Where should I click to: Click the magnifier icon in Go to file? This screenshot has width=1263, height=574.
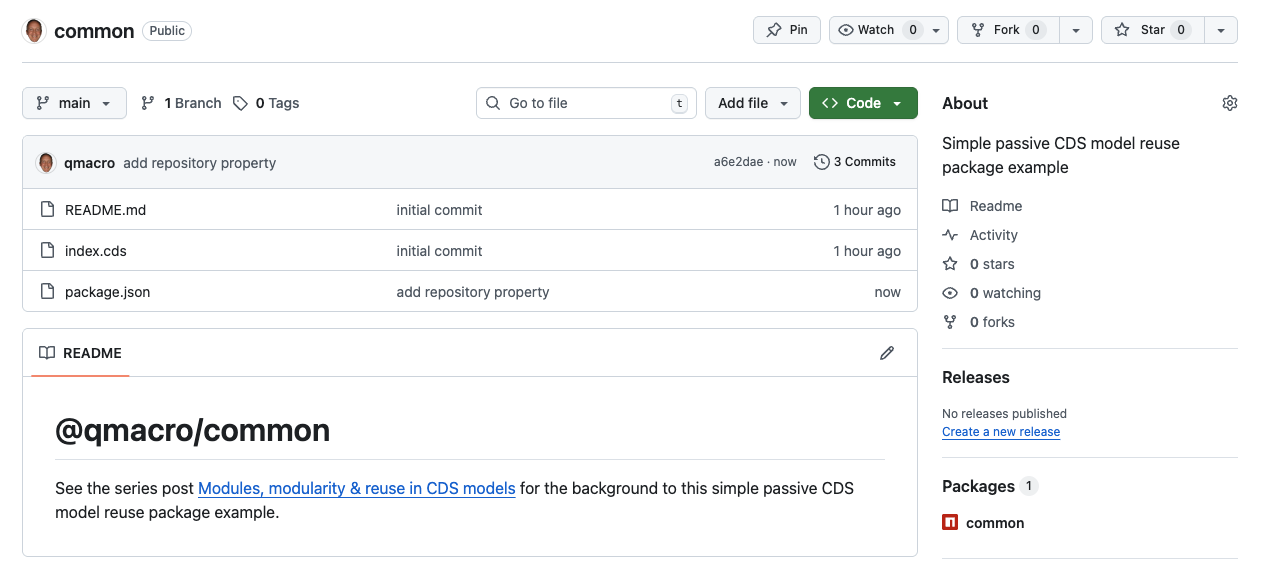493,103
